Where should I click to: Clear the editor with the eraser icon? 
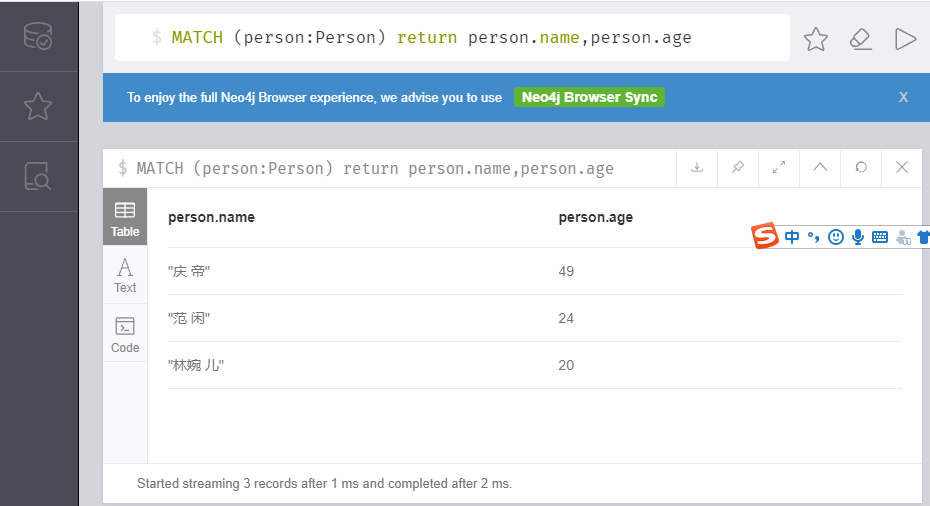(x=860, y=39)
